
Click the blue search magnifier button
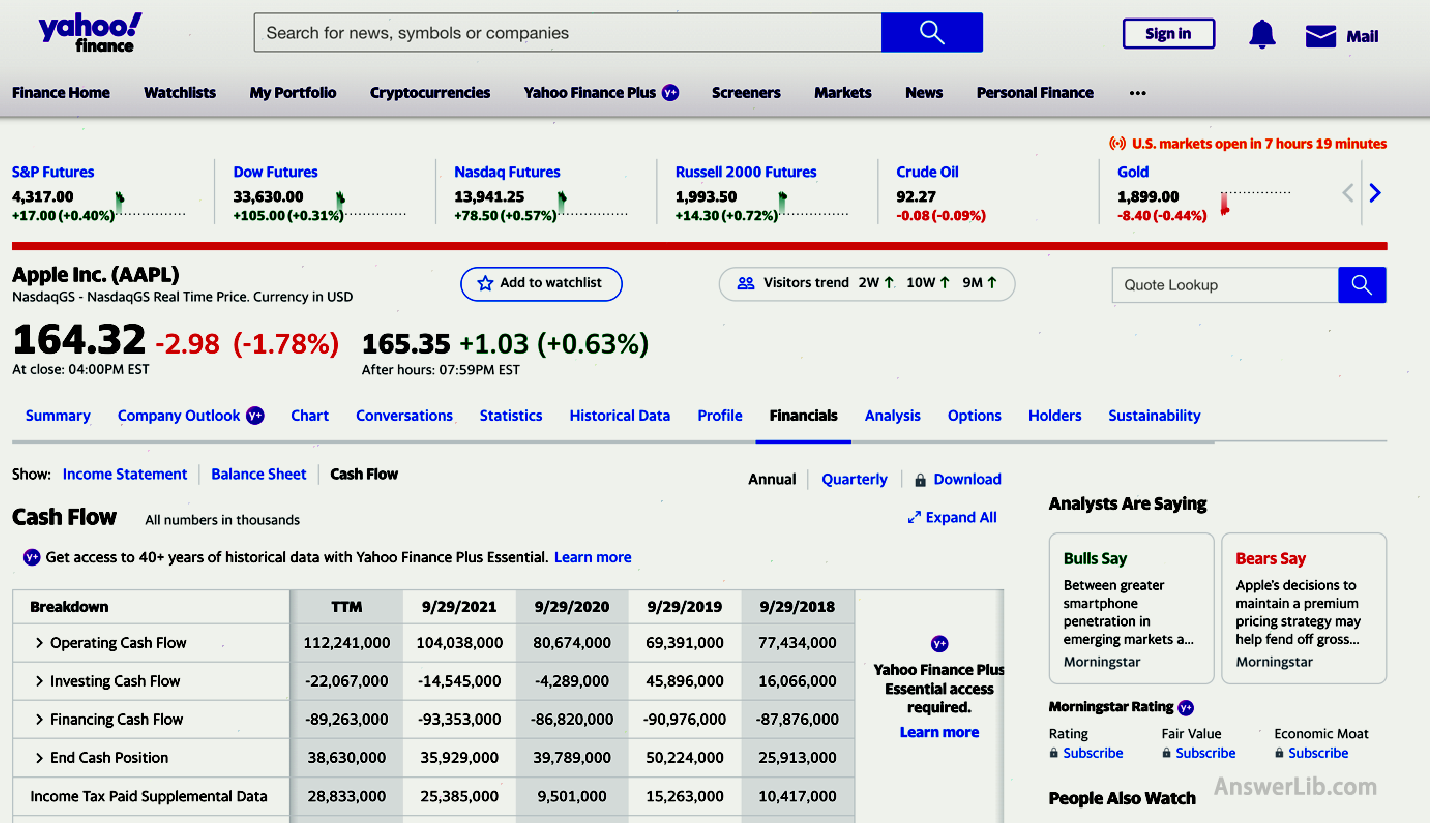pos(932,32)
